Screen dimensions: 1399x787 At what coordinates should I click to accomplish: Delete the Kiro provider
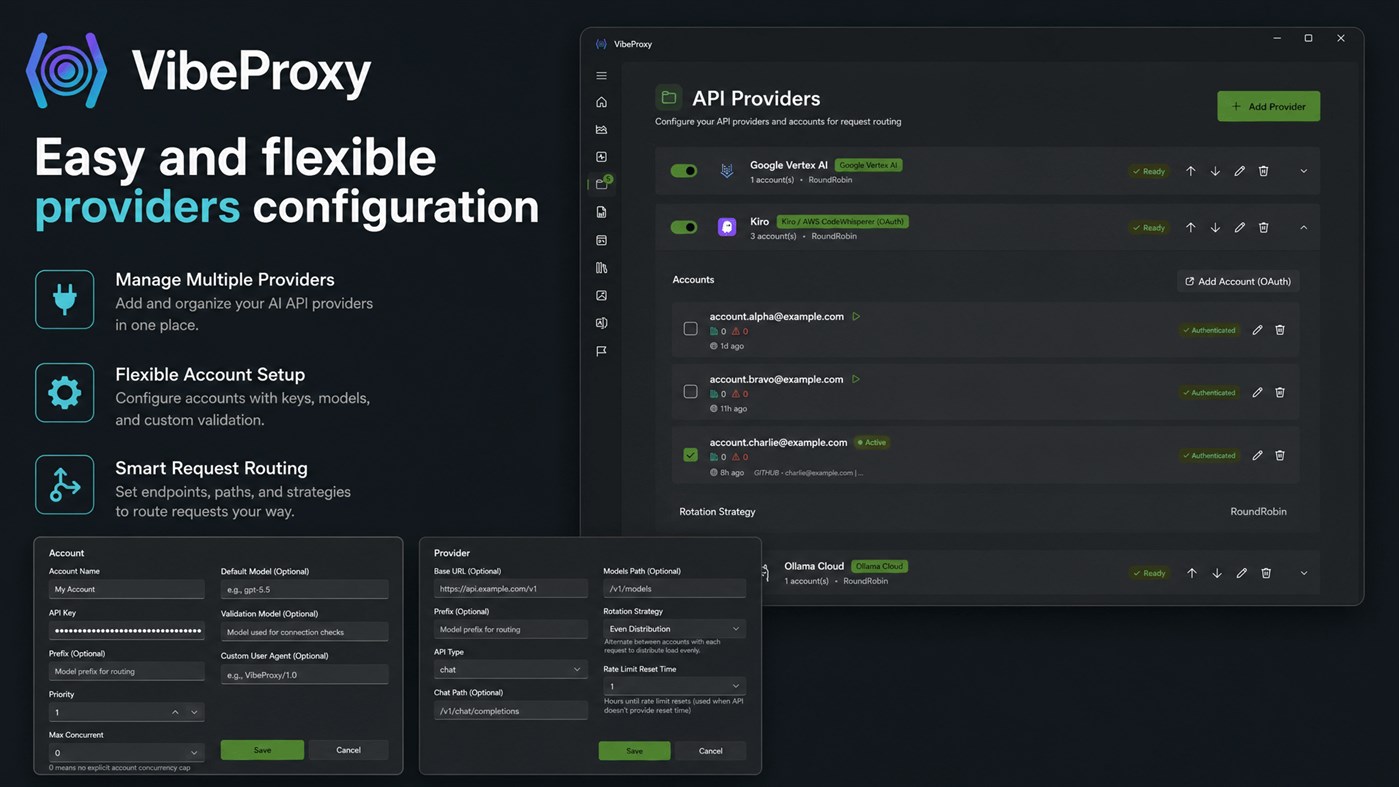pyautogui.click(x=1263, y=227)
